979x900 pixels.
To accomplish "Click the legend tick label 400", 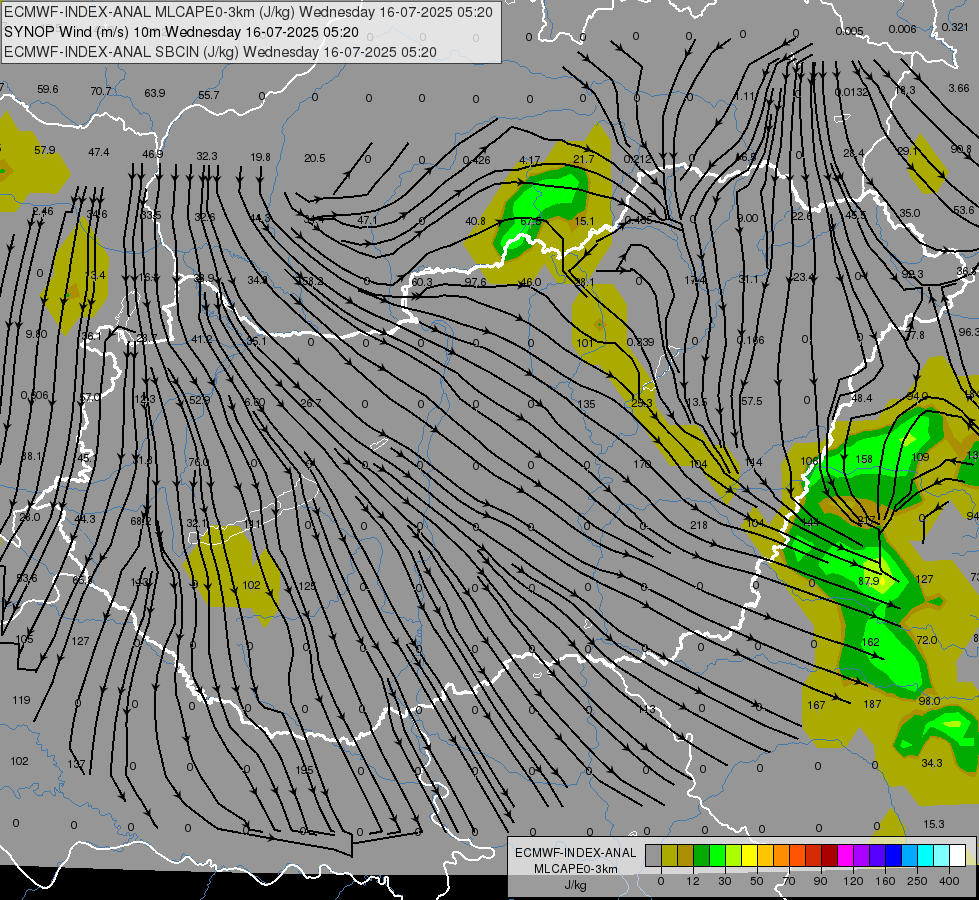I will tap(949, 881).
